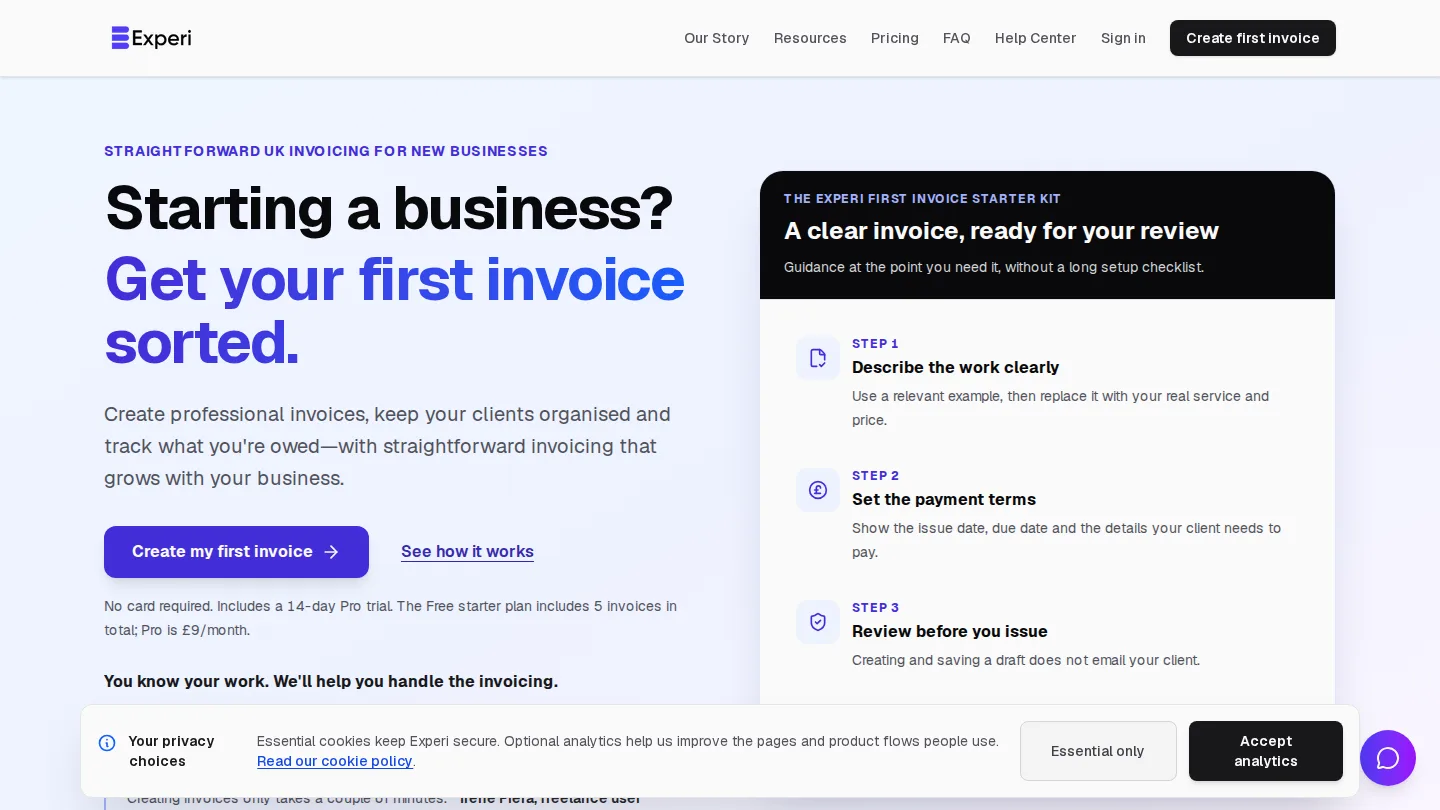Click the Step 1 document icon

click(x=818, y=358)
